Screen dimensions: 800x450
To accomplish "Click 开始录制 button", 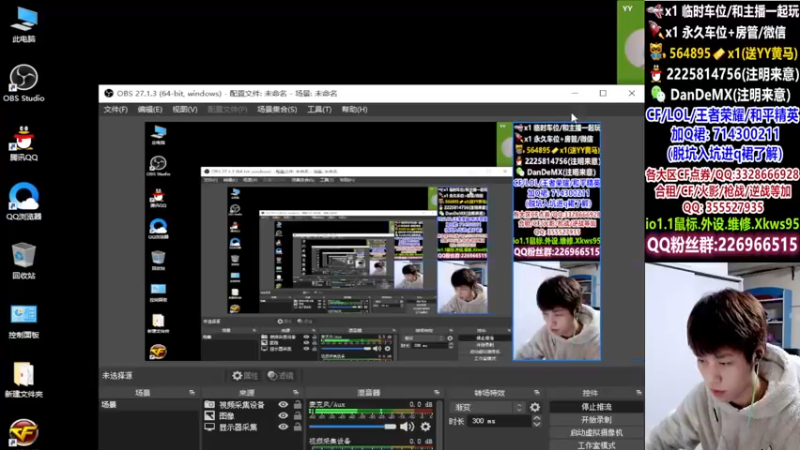I will 596,419.
